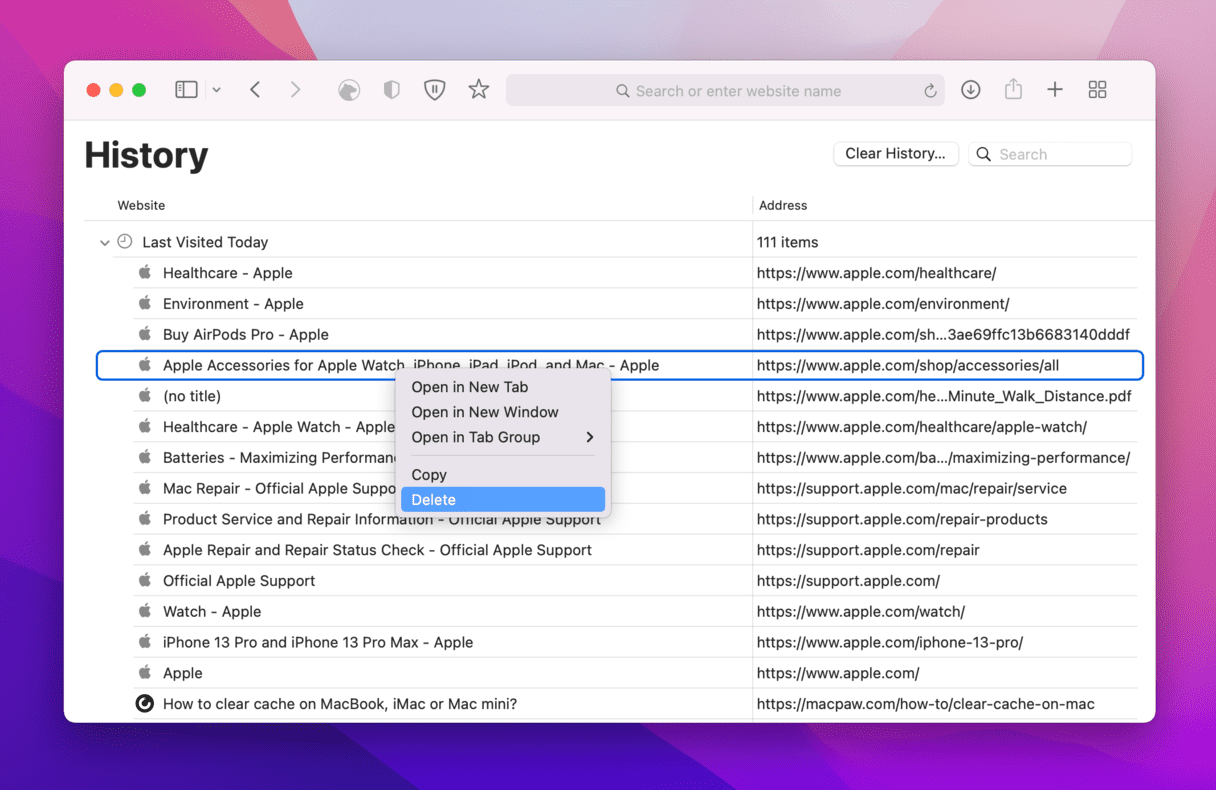Reload page using the refresh icon
The height and width of the screenshot is (790, 1216).
pos(930,91)
